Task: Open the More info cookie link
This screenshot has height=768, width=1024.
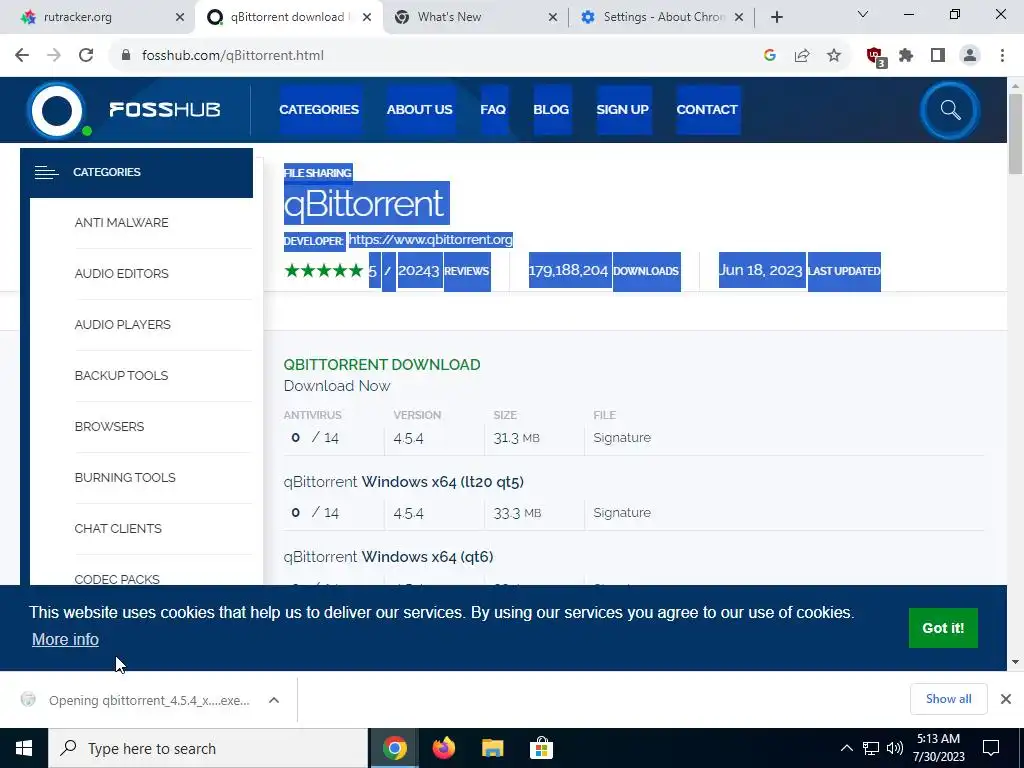Action: click(x=65, y=639)
